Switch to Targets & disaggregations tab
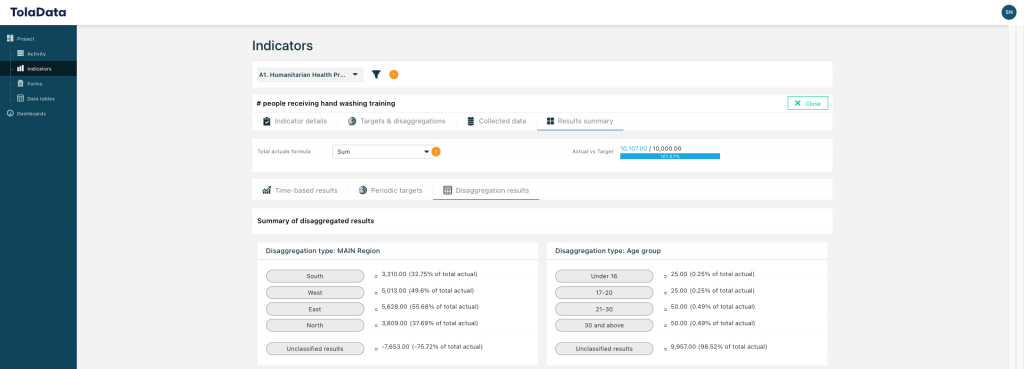Viewport: 1024px width, 369px height. click(x=396, y=121)
